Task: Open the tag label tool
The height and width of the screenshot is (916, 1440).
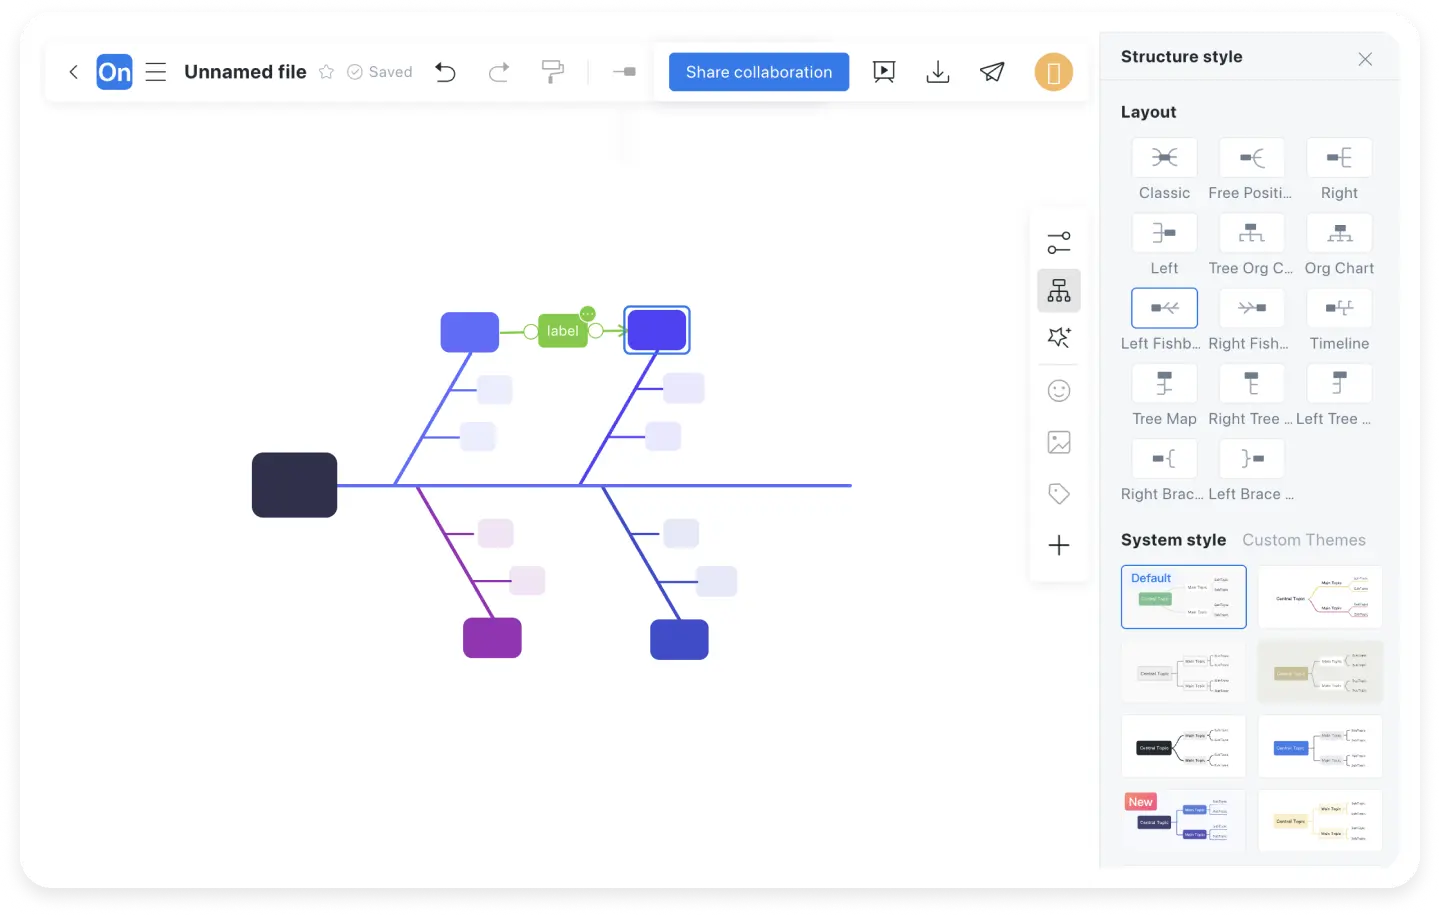Action: [x=1058, y=494]
